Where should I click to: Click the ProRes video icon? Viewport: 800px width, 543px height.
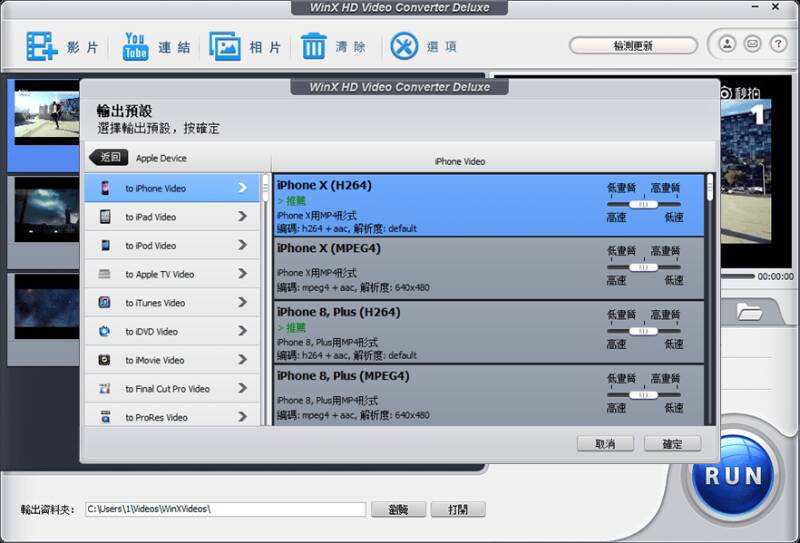[105, 417]
